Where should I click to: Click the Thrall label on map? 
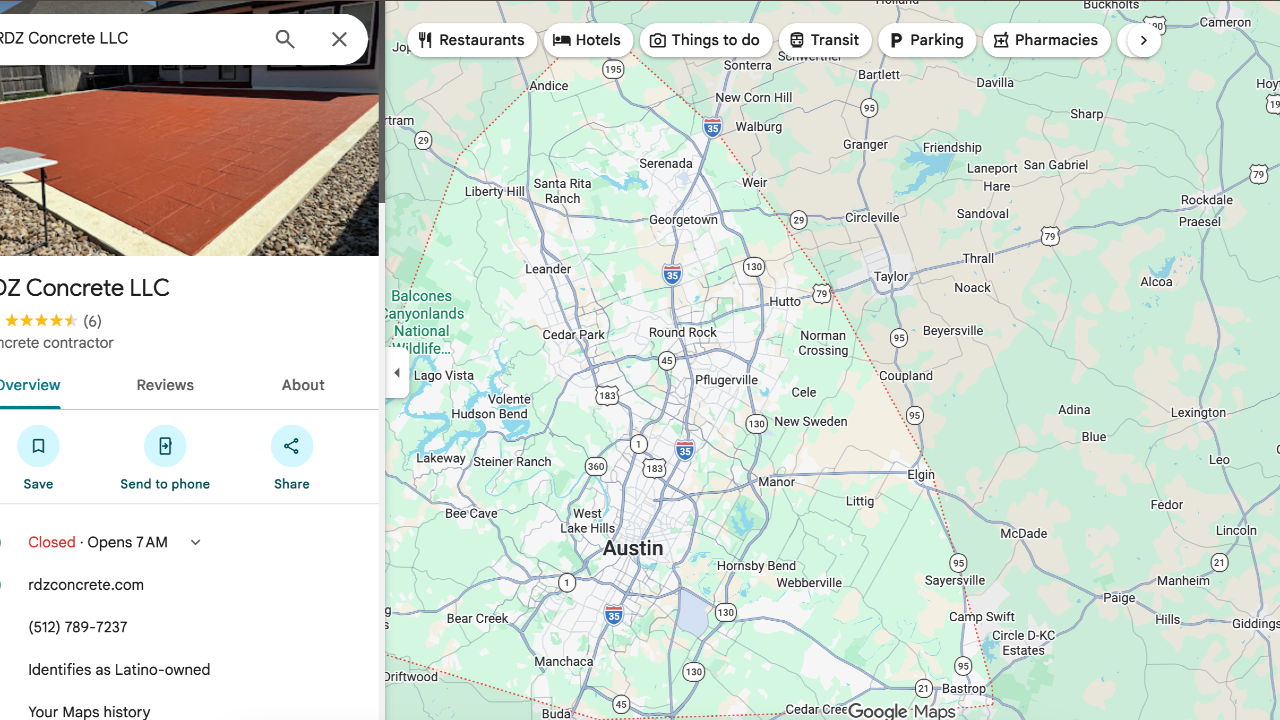[x=978, y=259]
